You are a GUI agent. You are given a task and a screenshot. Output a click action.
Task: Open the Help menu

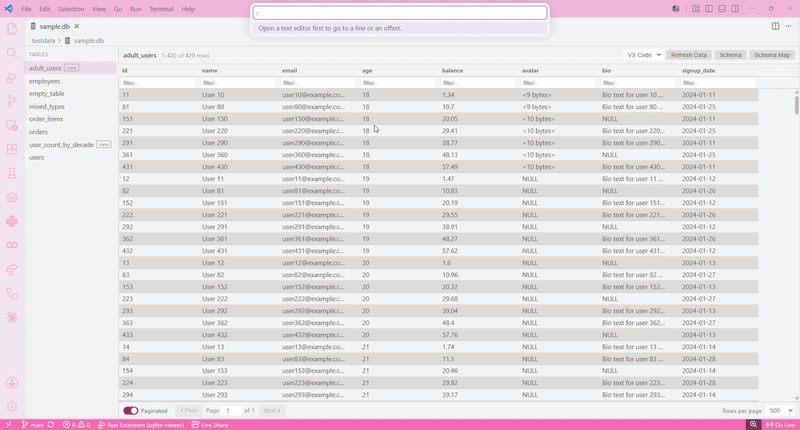(x=188, y=9)
